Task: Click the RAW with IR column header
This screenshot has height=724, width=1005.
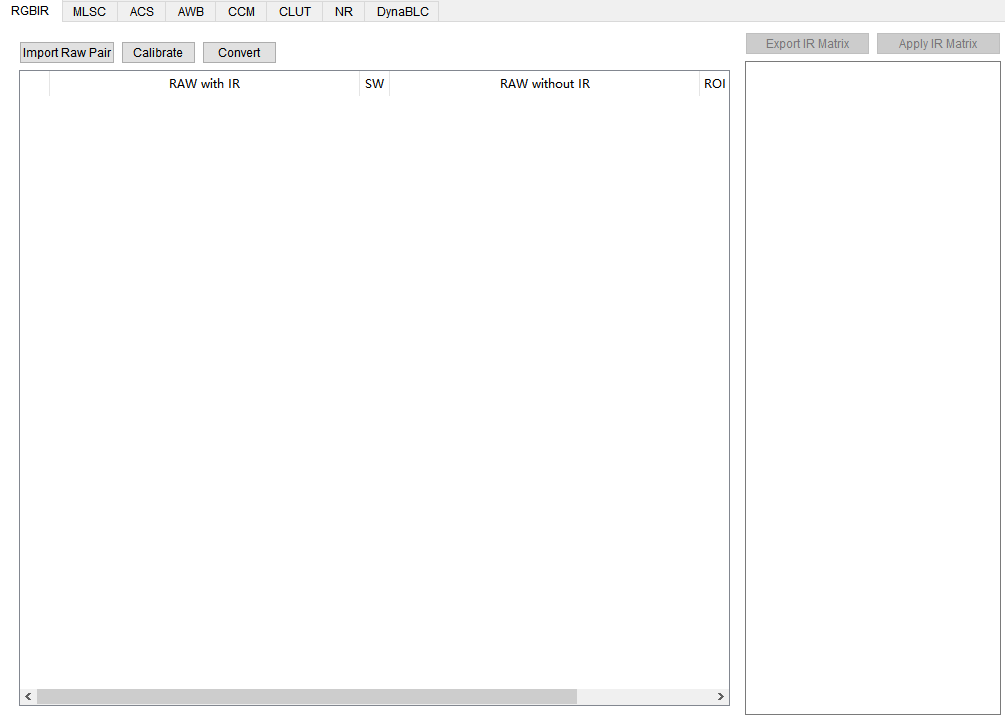Action: coord(204,84)
